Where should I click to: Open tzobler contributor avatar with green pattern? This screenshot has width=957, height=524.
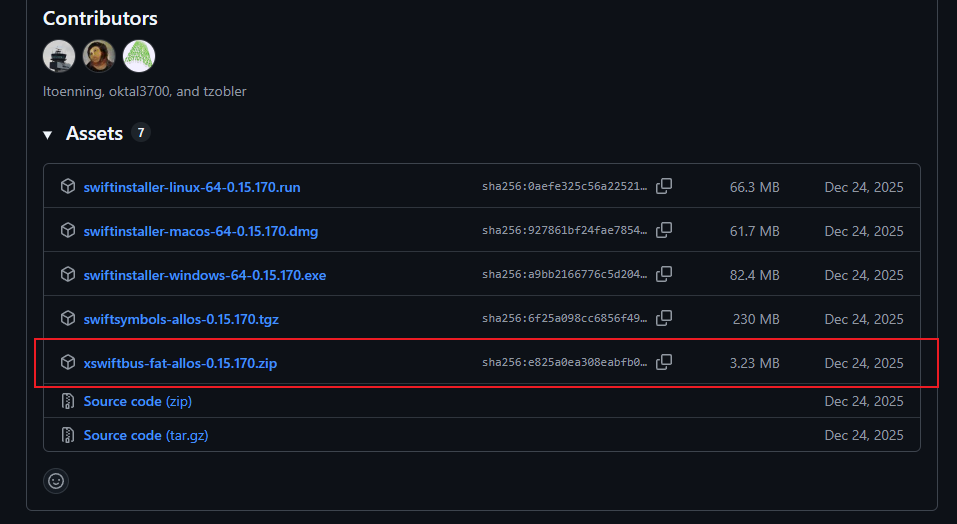(139, 56)
